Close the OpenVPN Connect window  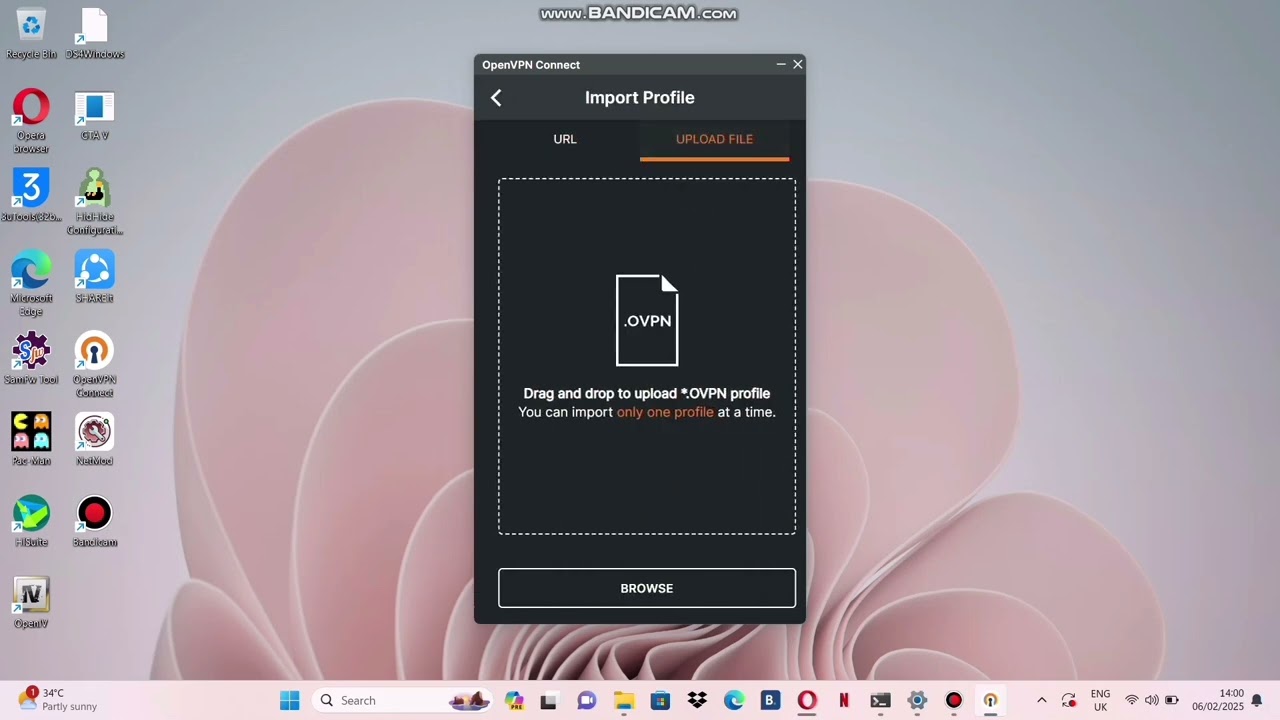click(798, 64)
